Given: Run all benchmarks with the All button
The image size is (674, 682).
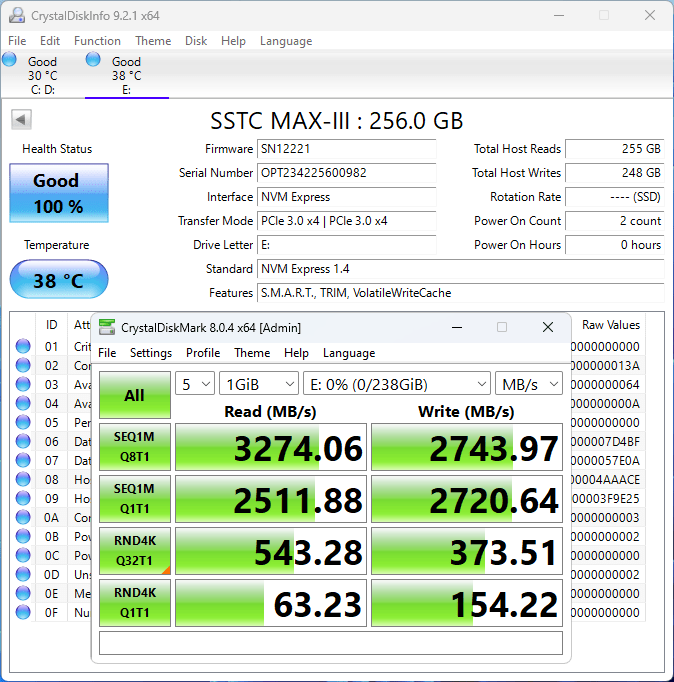Looking at the screenshot, I should pos(134,395).
